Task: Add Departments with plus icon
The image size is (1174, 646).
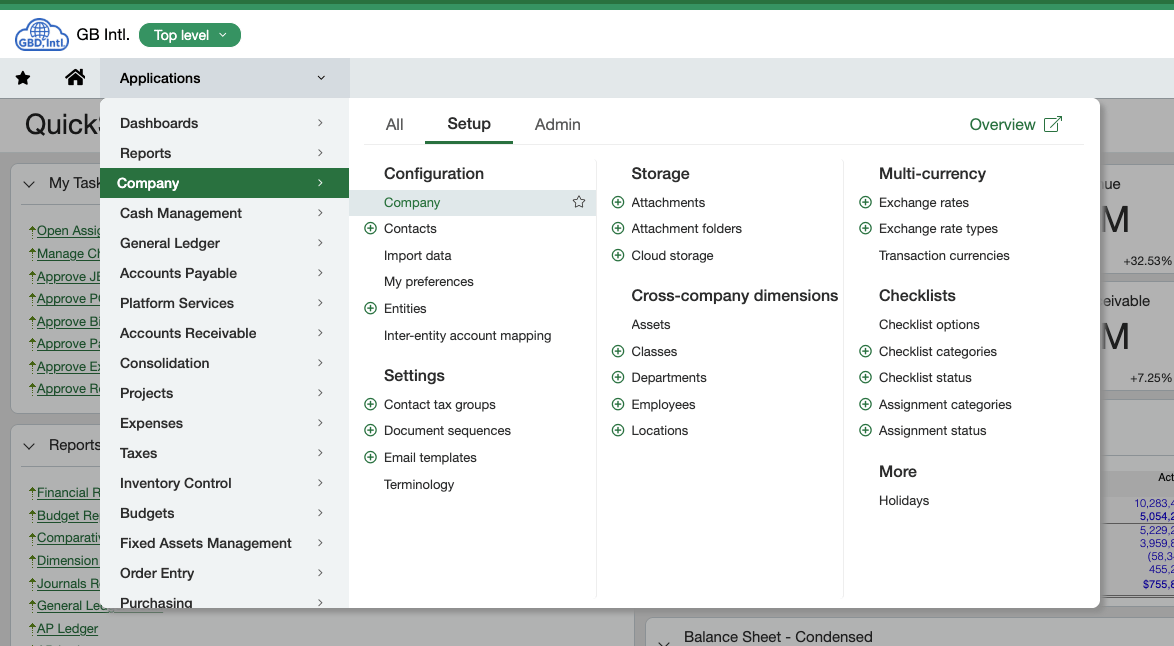Action: tap(618, 377)
